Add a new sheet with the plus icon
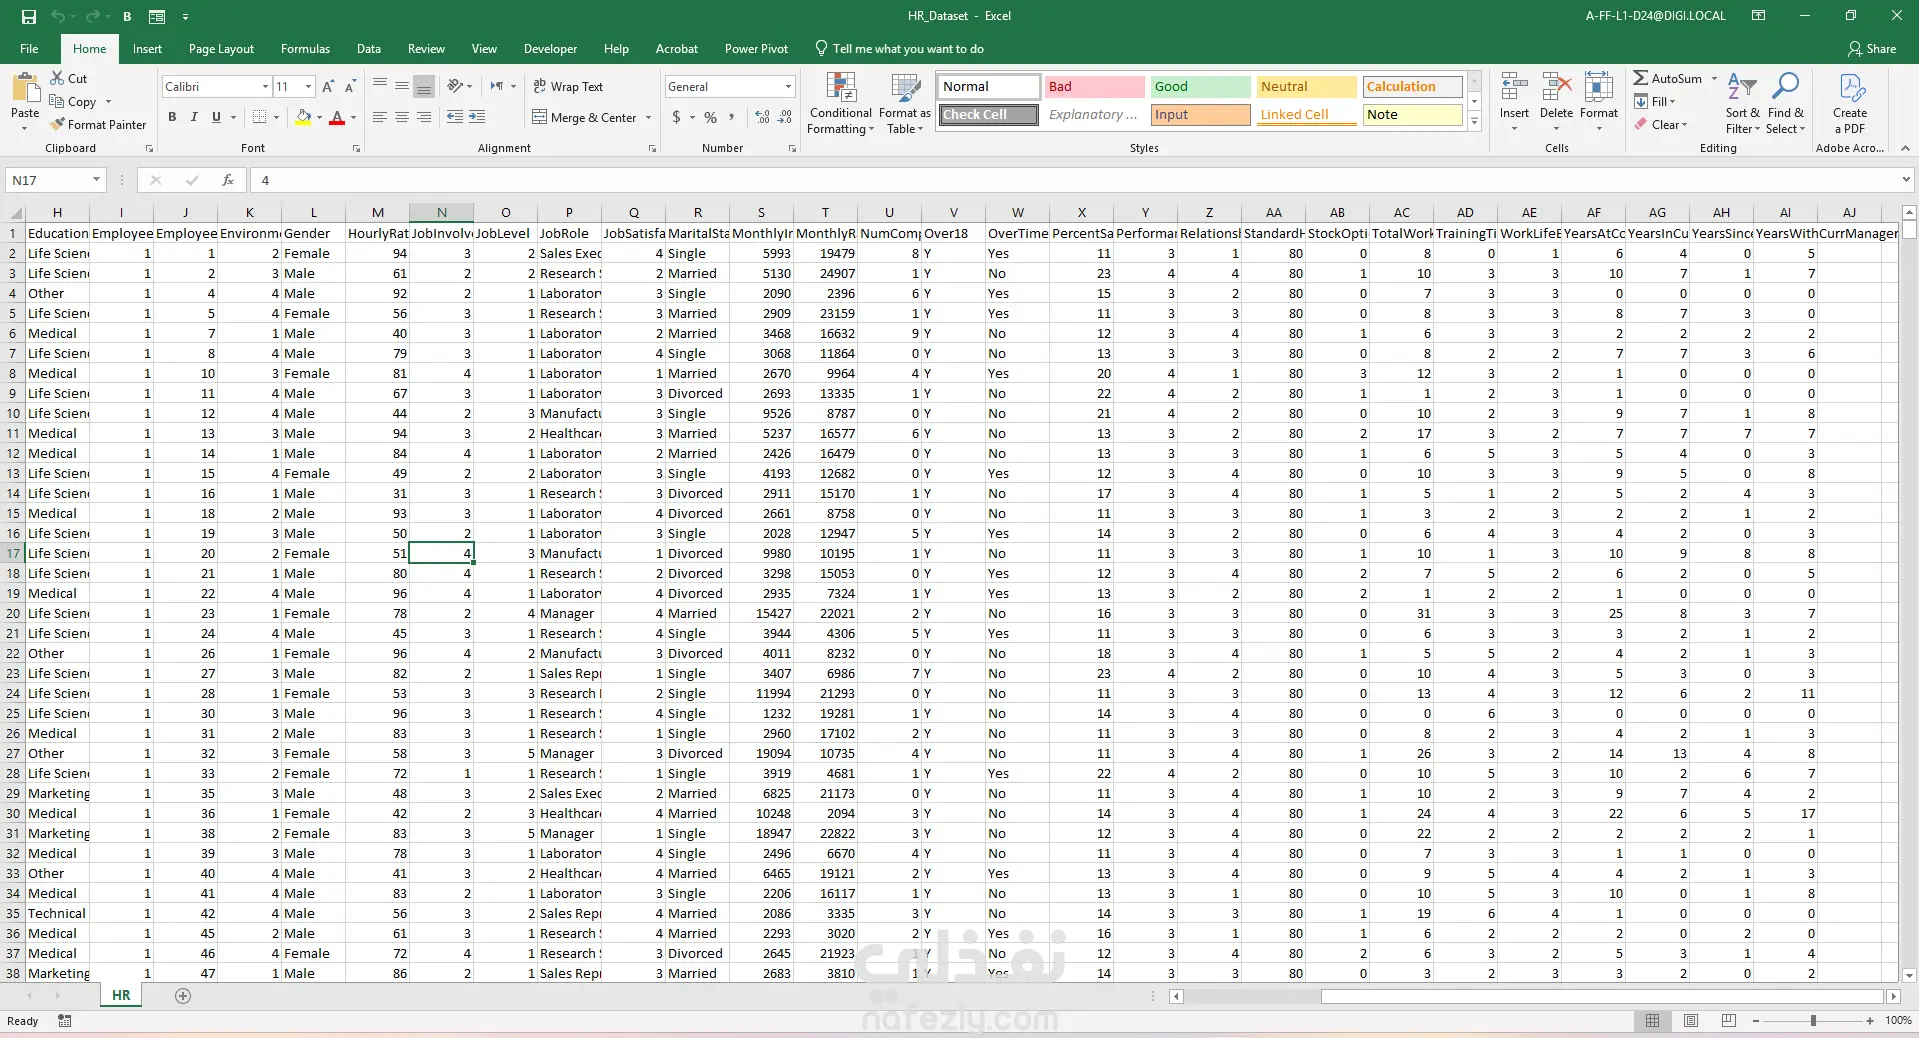This screenshot has width=1919, height=1038. click(x=183, y=996)
